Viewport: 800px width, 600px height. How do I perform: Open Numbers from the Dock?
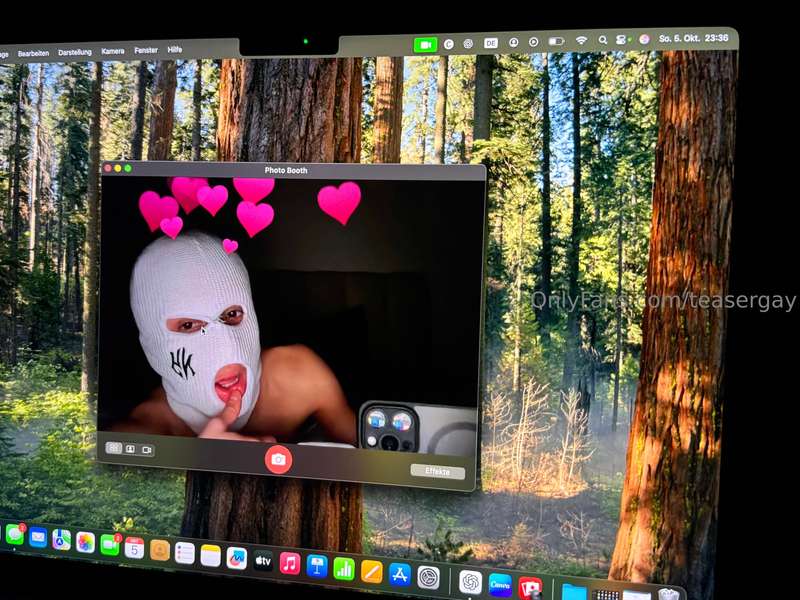pyautogui.click(x=344, y=569)
